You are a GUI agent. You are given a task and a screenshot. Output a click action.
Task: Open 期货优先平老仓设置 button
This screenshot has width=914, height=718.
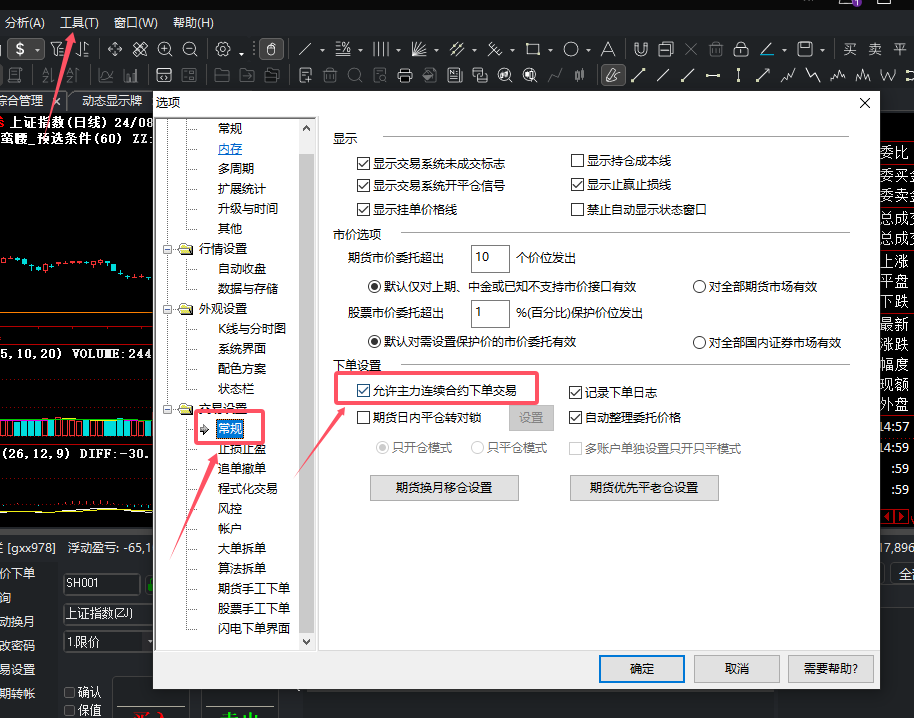pos(644,488)
